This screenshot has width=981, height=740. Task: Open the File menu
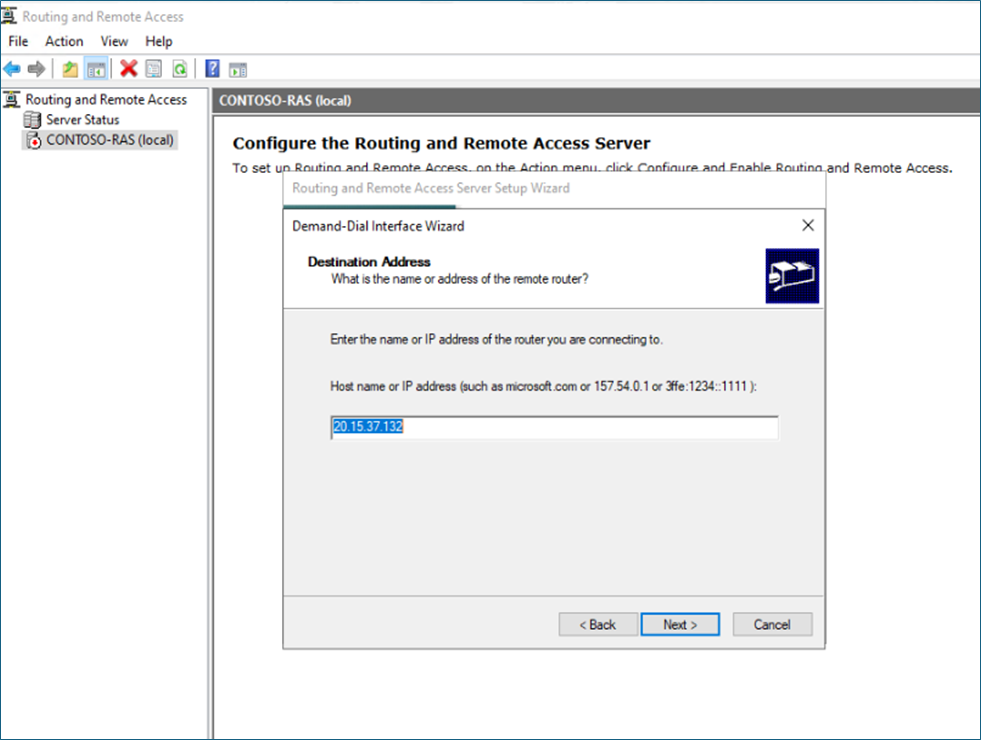point(18,41)
